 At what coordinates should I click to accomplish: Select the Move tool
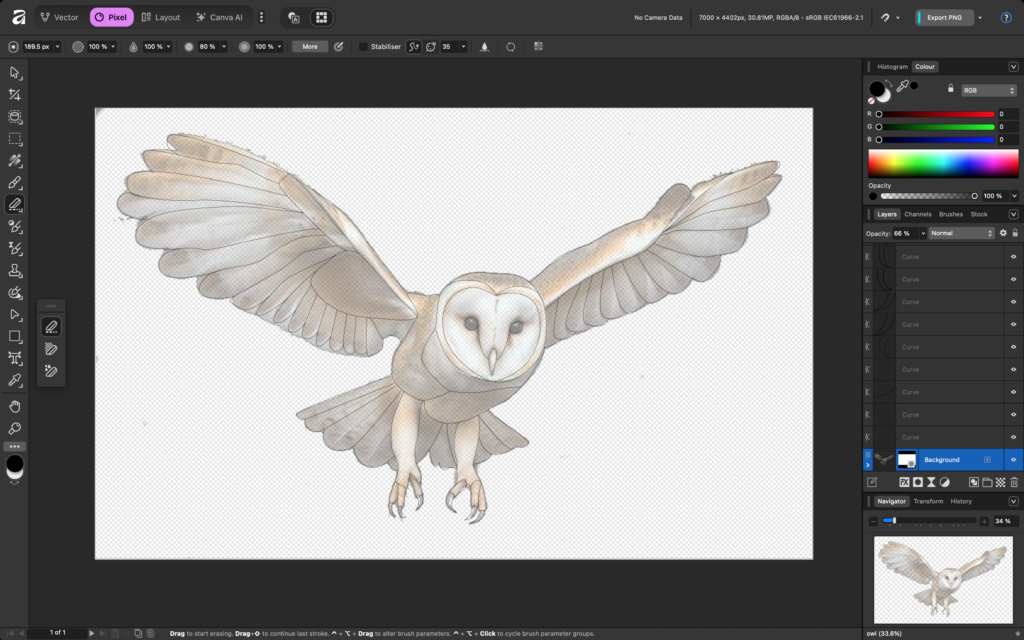[x=15, y=73]
